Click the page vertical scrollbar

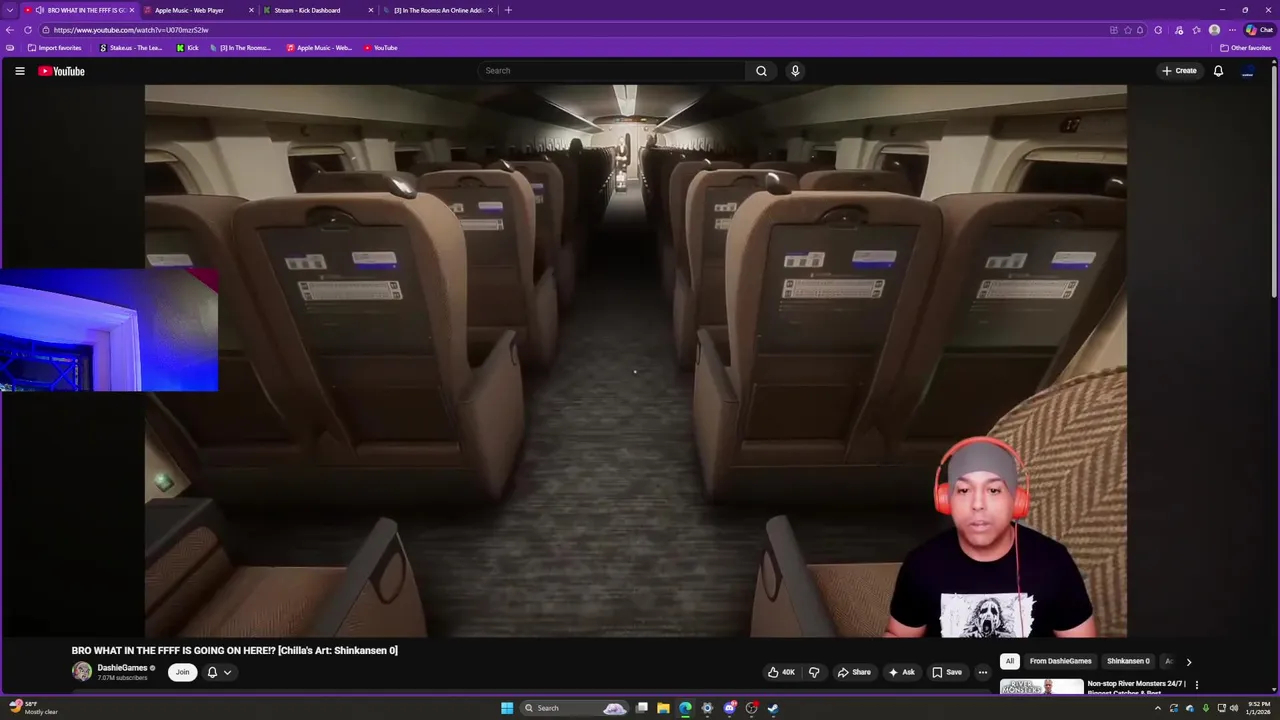click(1274, 180)
